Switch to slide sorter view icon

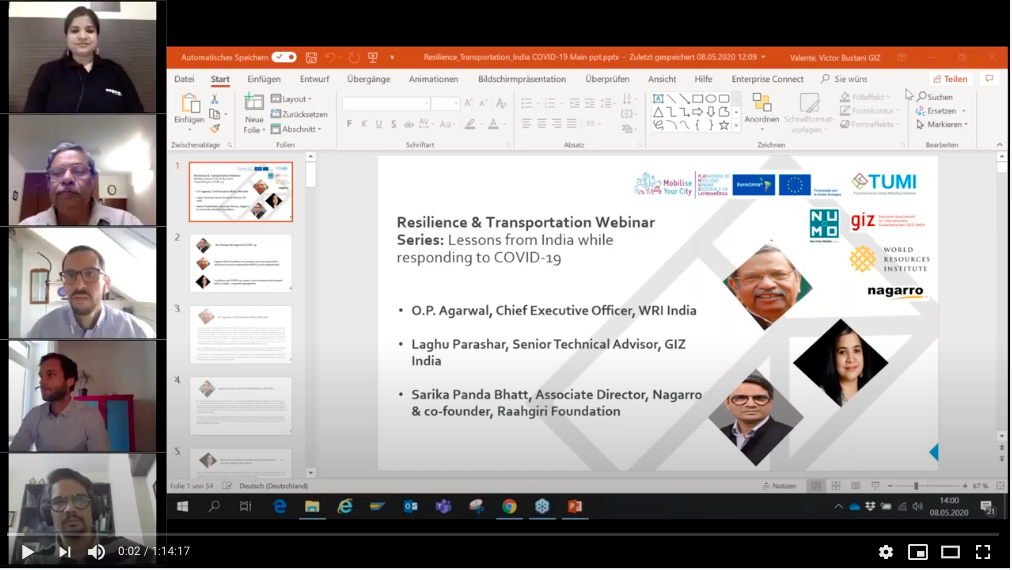coord(836,485)
